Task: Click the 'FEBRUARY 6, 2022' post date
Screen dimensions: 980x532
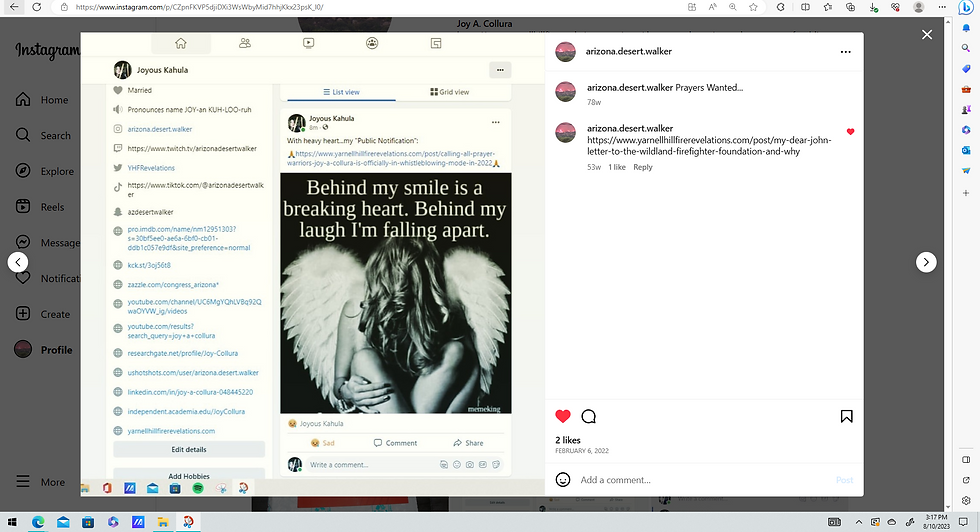Action: pos(581,451)
